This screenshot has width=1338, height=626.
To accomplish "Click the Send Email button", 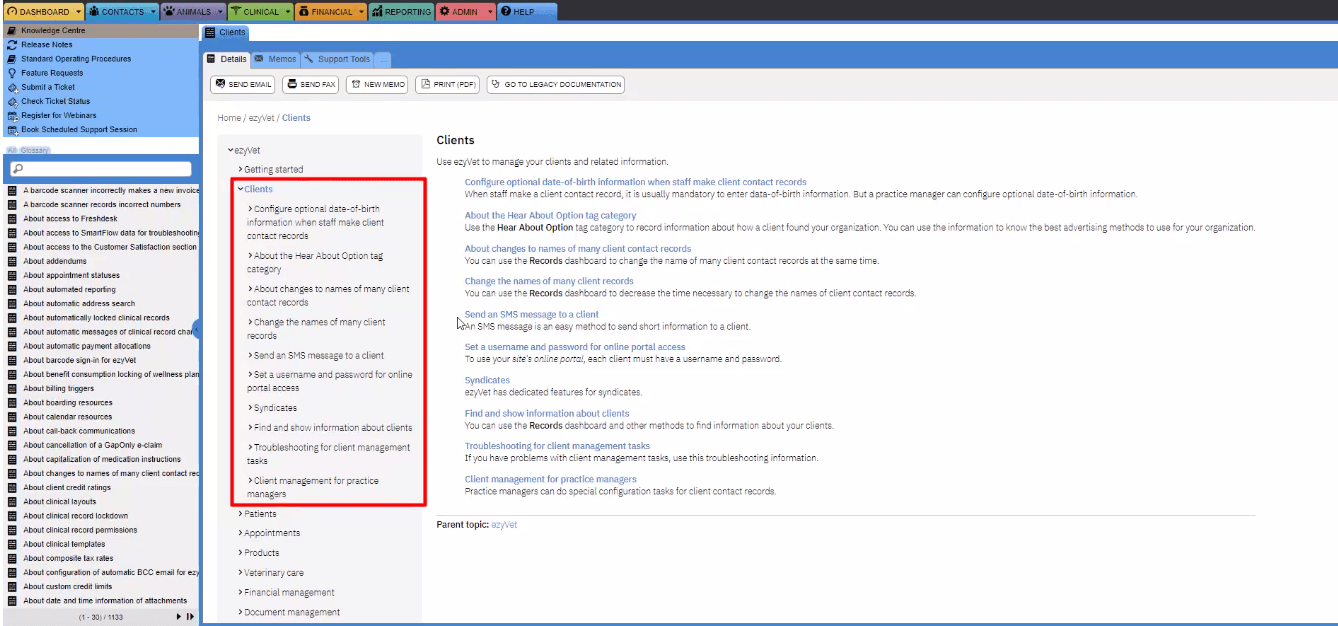I will click(243, 85).
